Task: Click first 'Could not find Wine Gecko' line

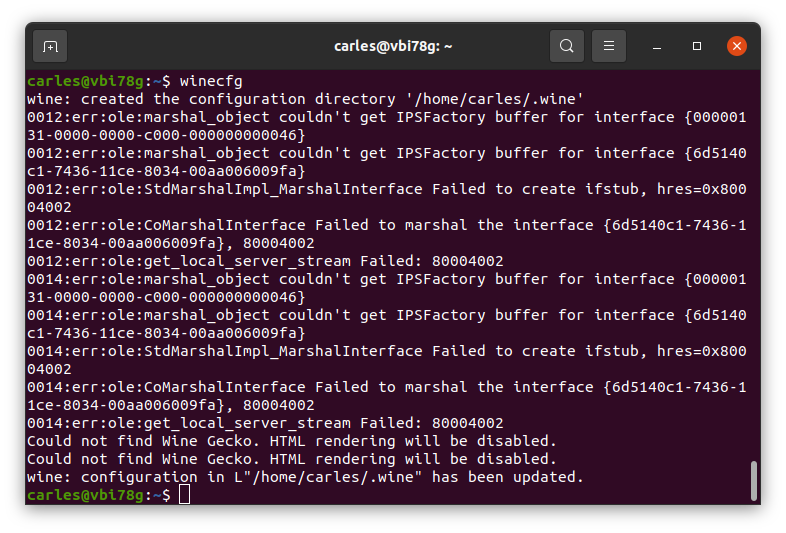Action: [292, 441]
